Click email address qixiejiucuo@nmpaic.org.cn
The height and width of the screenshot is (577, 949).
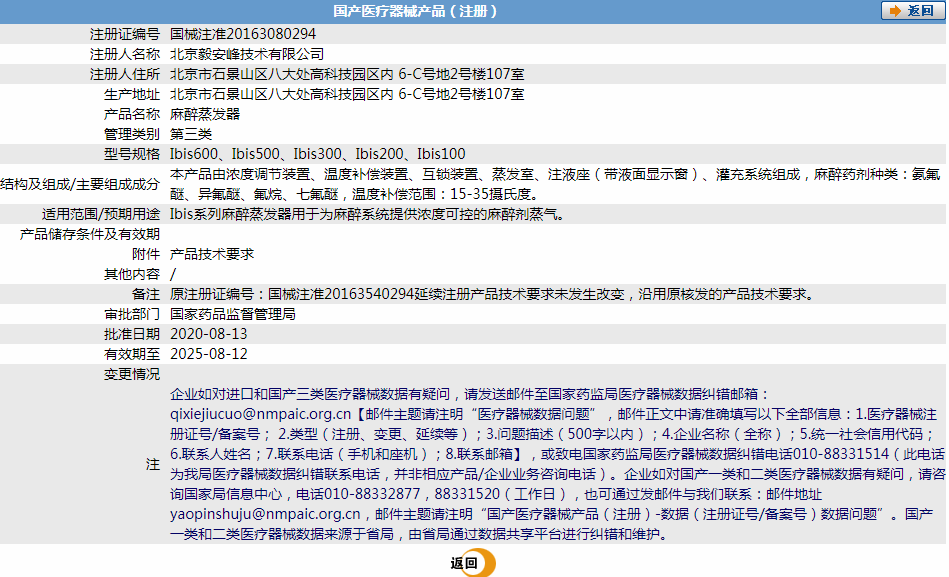260,414
